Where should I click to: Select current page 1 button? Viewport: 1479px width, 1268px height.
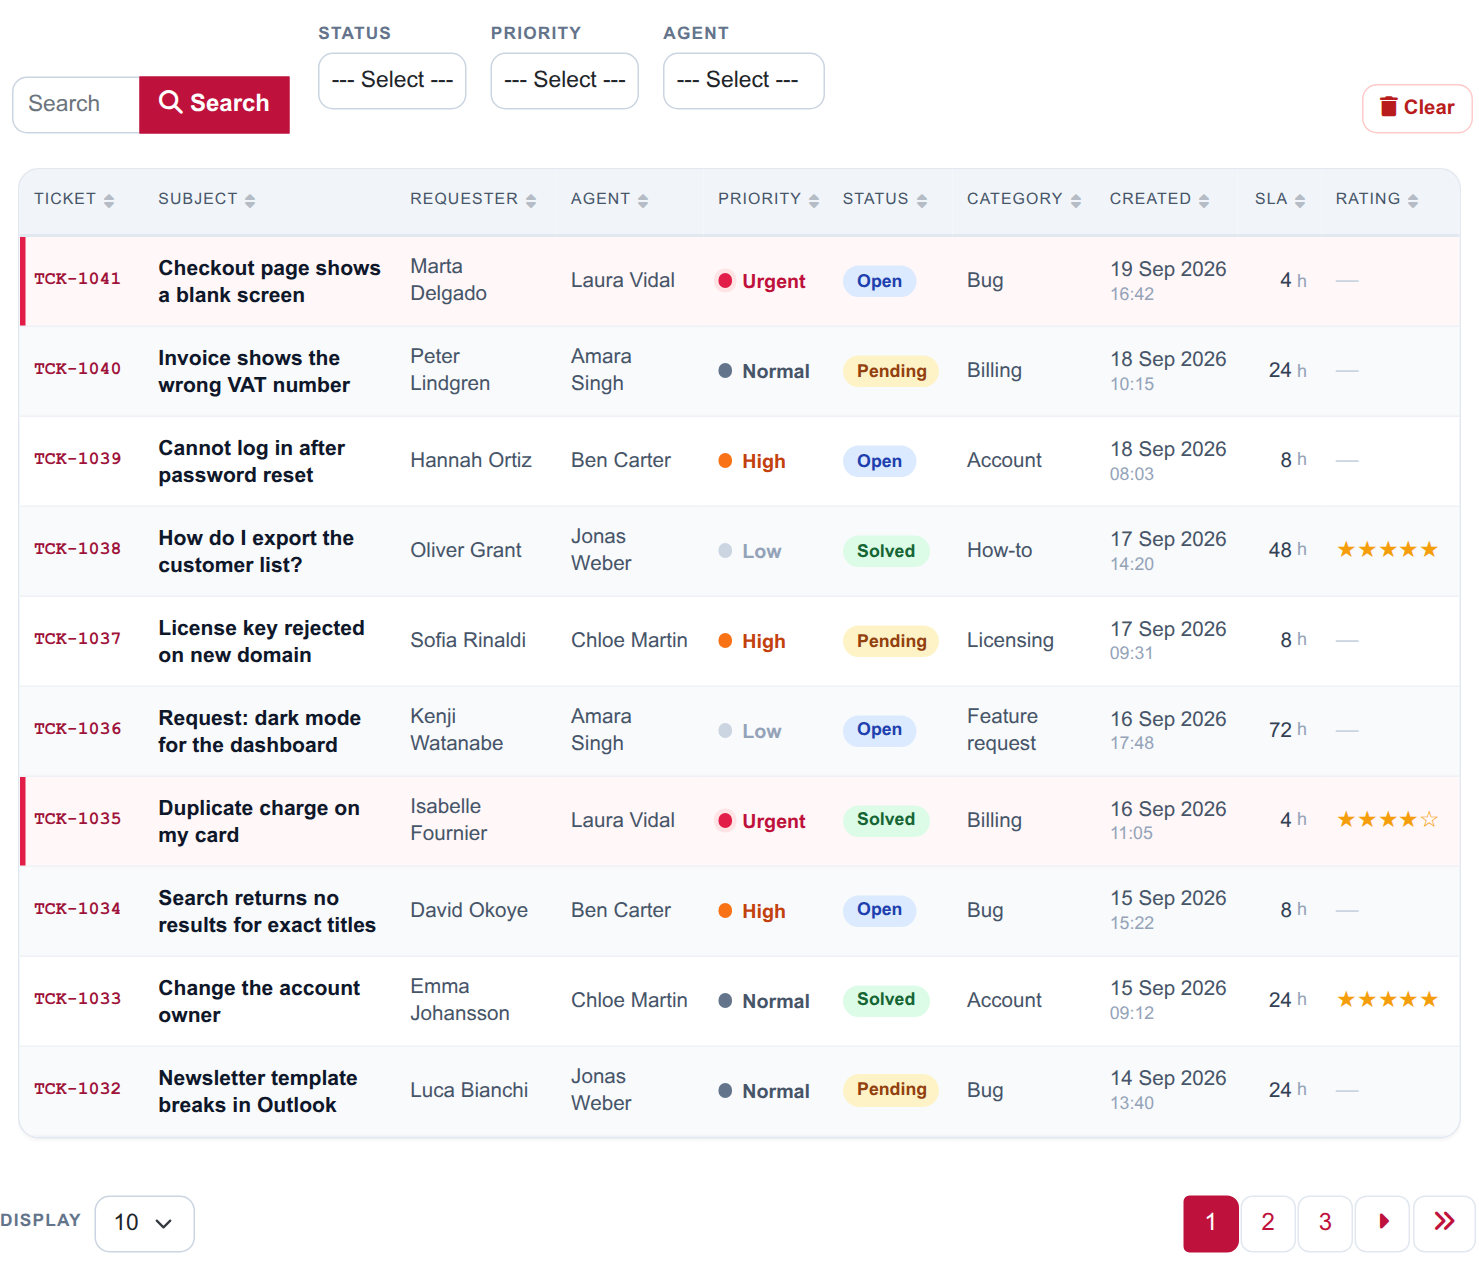(x=1211, y=1223)
